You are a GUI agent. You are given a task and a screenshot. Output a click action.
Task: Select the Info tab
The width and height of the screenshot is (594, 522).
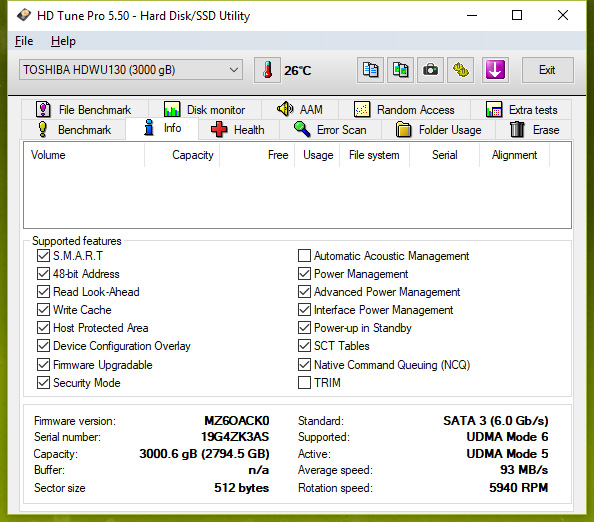pos(162,128)
